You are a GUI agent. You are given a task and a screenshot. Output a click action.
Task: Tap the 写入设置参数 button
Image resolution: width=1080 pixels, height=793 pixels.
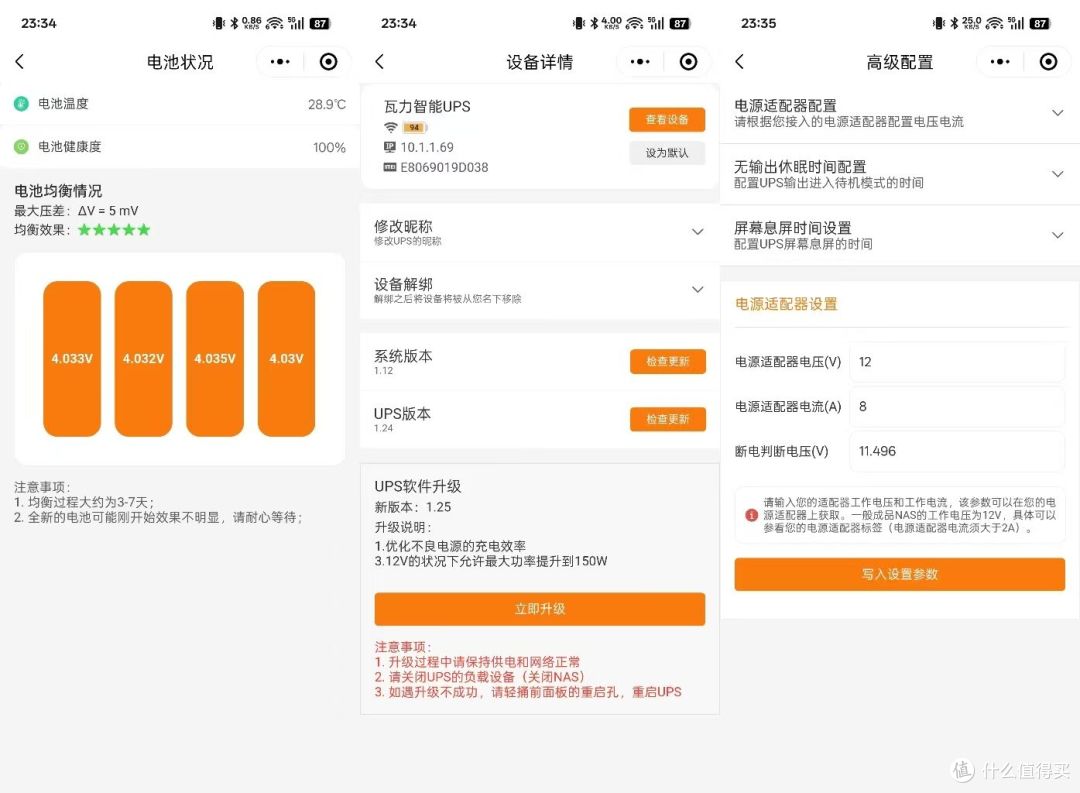click(900, 575)
